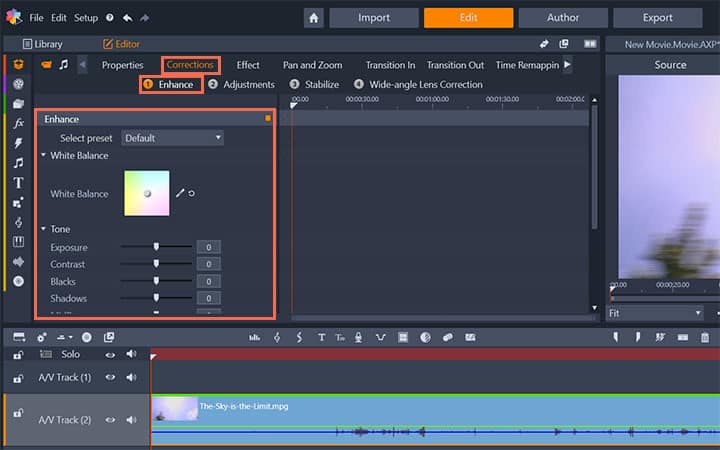Open the Edit menu in menu bar
The image size is (720, 450).
coord(59,18)
